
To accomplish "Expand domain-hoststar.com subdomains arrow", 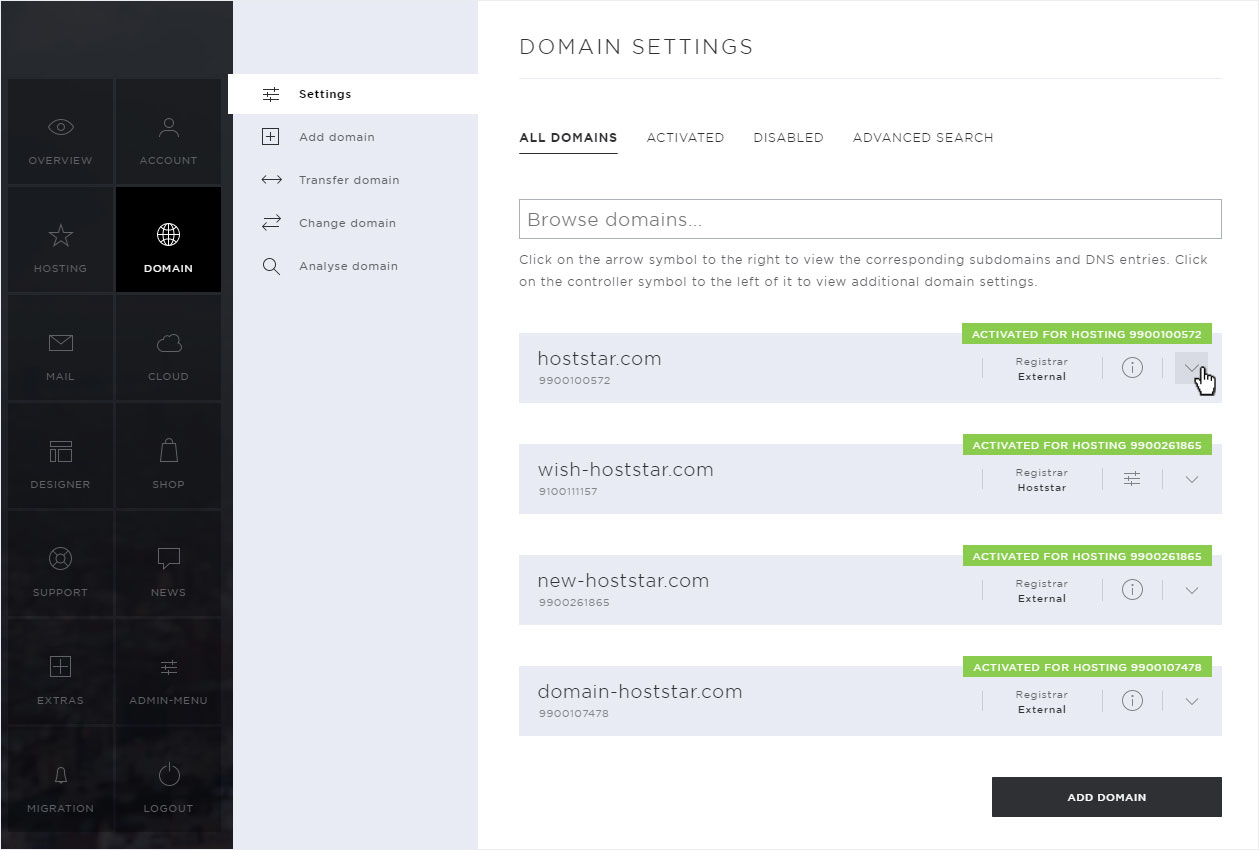I will click(1191, 701).
